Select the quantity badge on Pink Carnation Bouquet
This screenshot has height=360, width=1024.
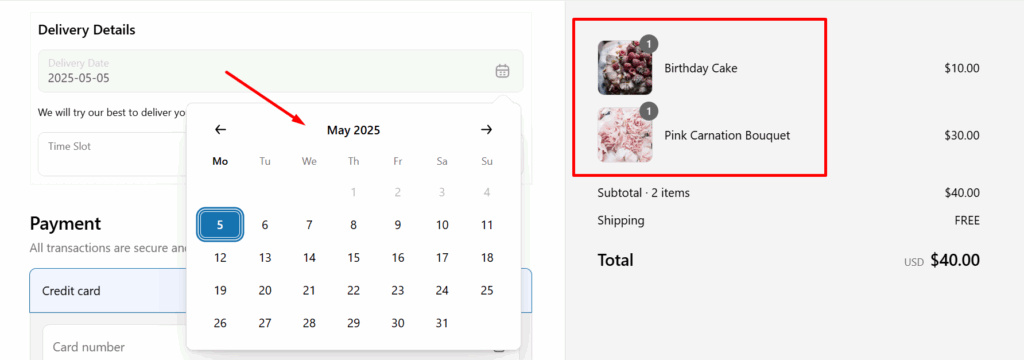[649, 112]
